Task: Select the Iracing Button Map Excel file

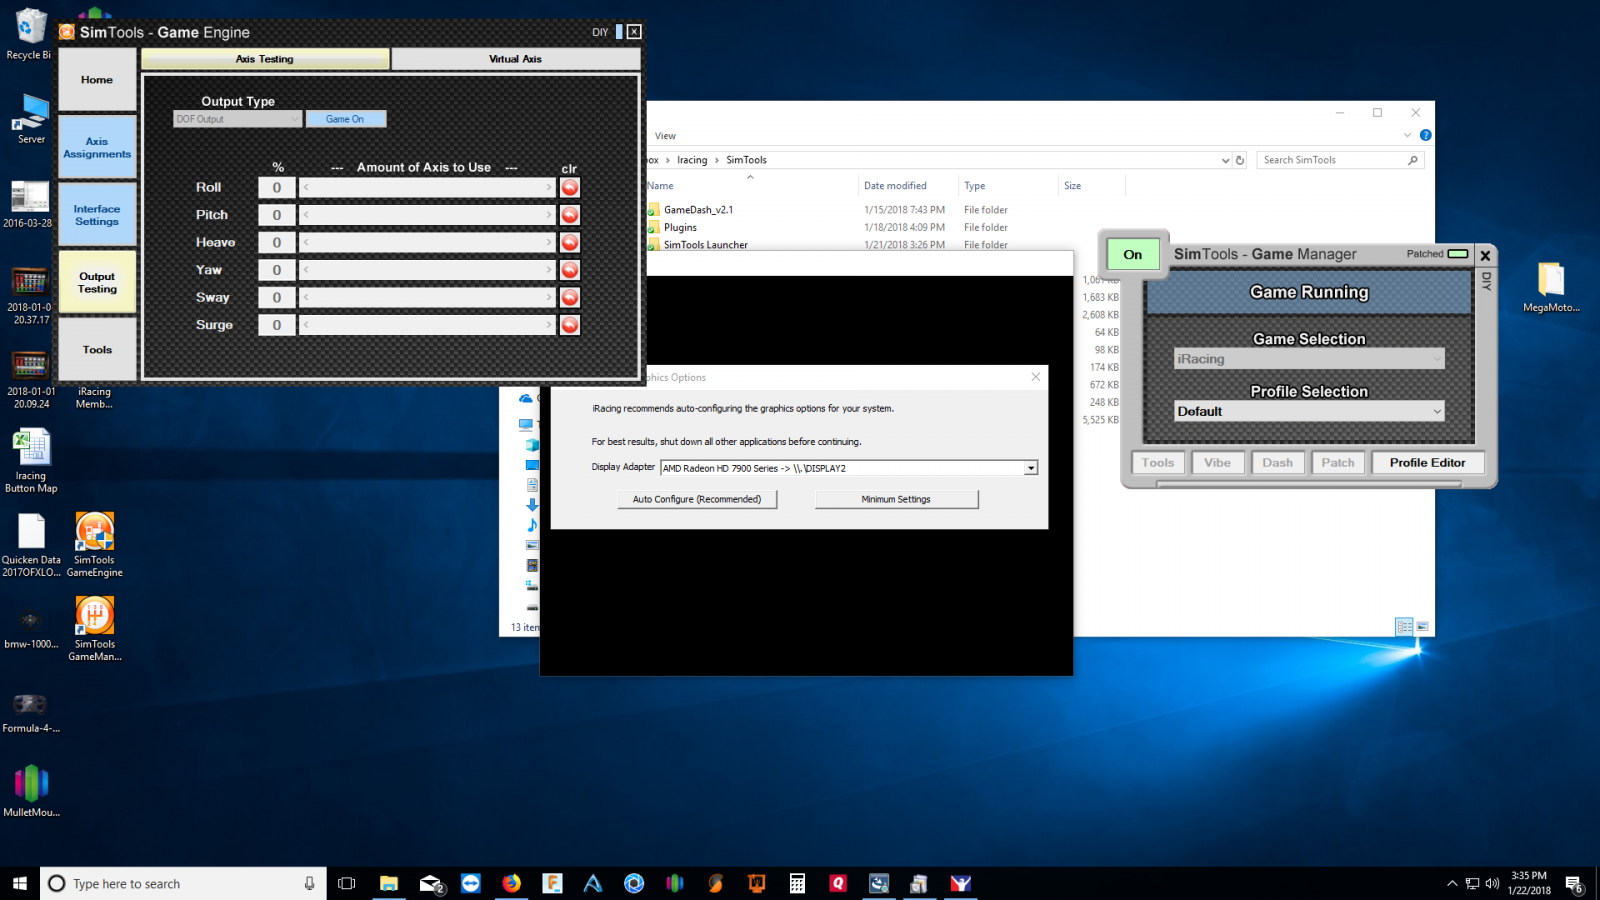Action: point(31,461)
